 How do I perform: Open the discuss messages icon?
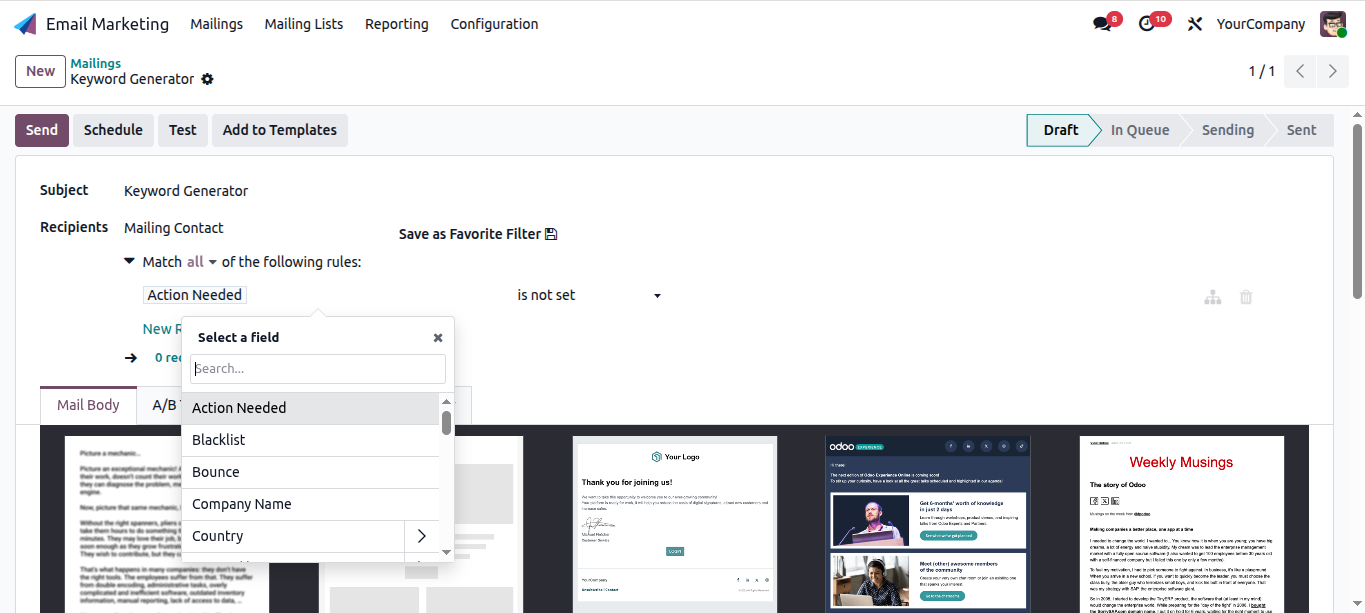point(1102,24)
